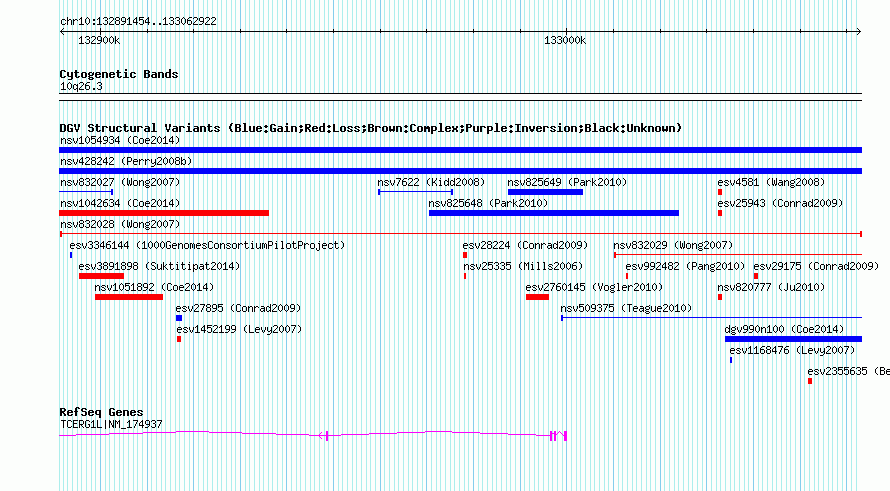Click the RefSeq Genes track heading
The width and height of the screenshot is (890, 491).
coord(101,412)
